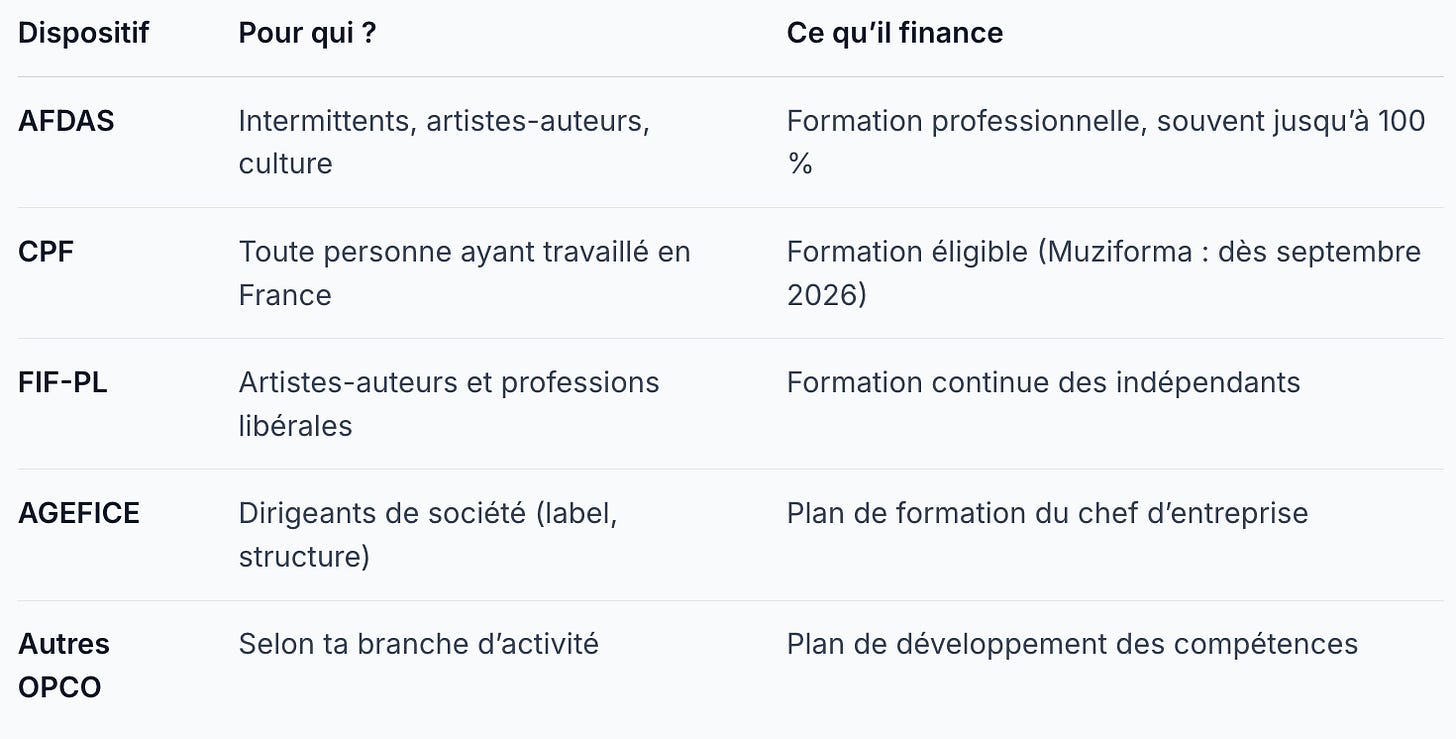Select the CPF row label
The width and height of the screenshot is (1456, 739).
click(x=46, y=252)
